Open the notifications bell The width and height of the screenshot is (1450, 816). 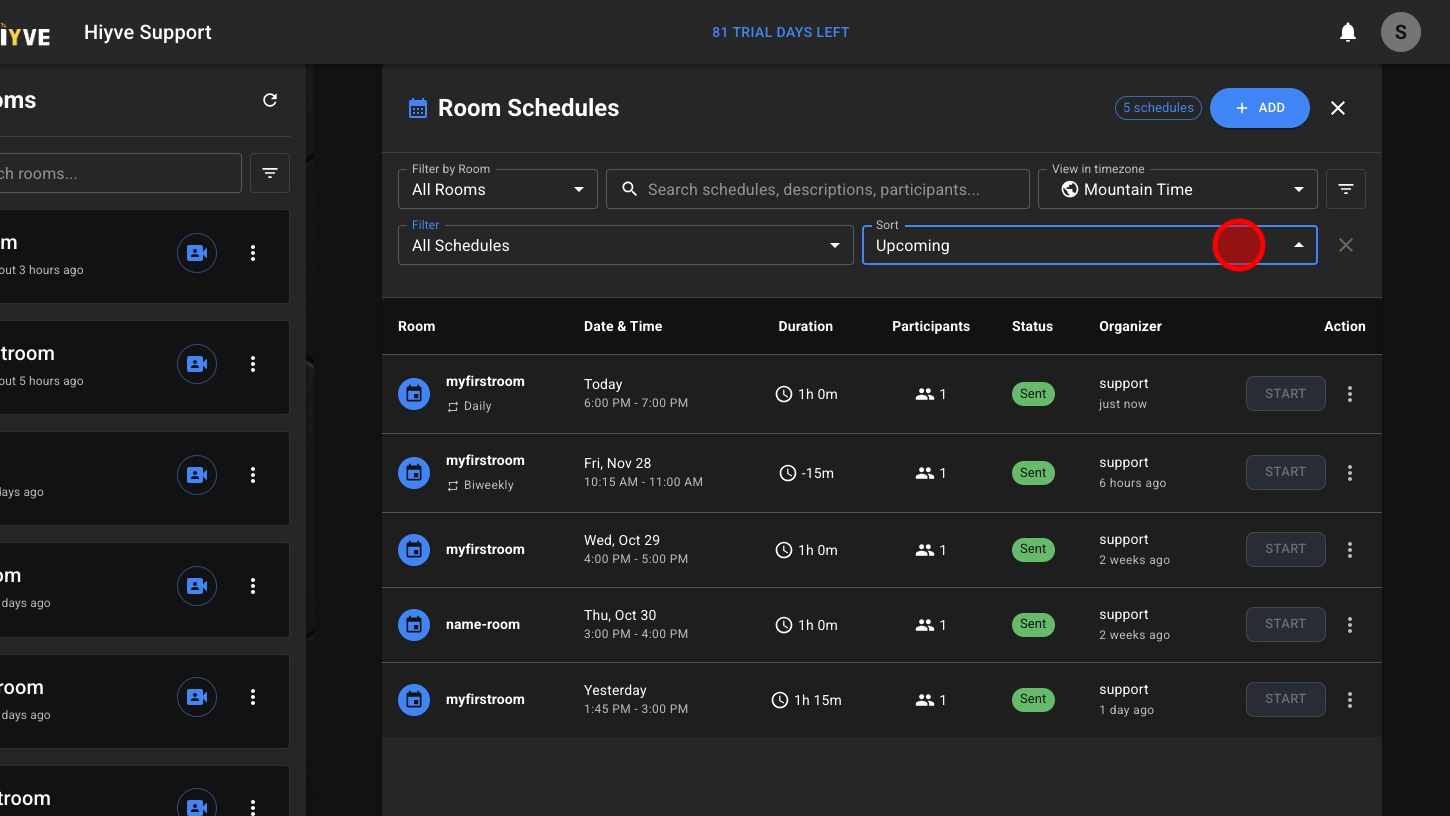pyautogui.click(x=1348, y=33)
